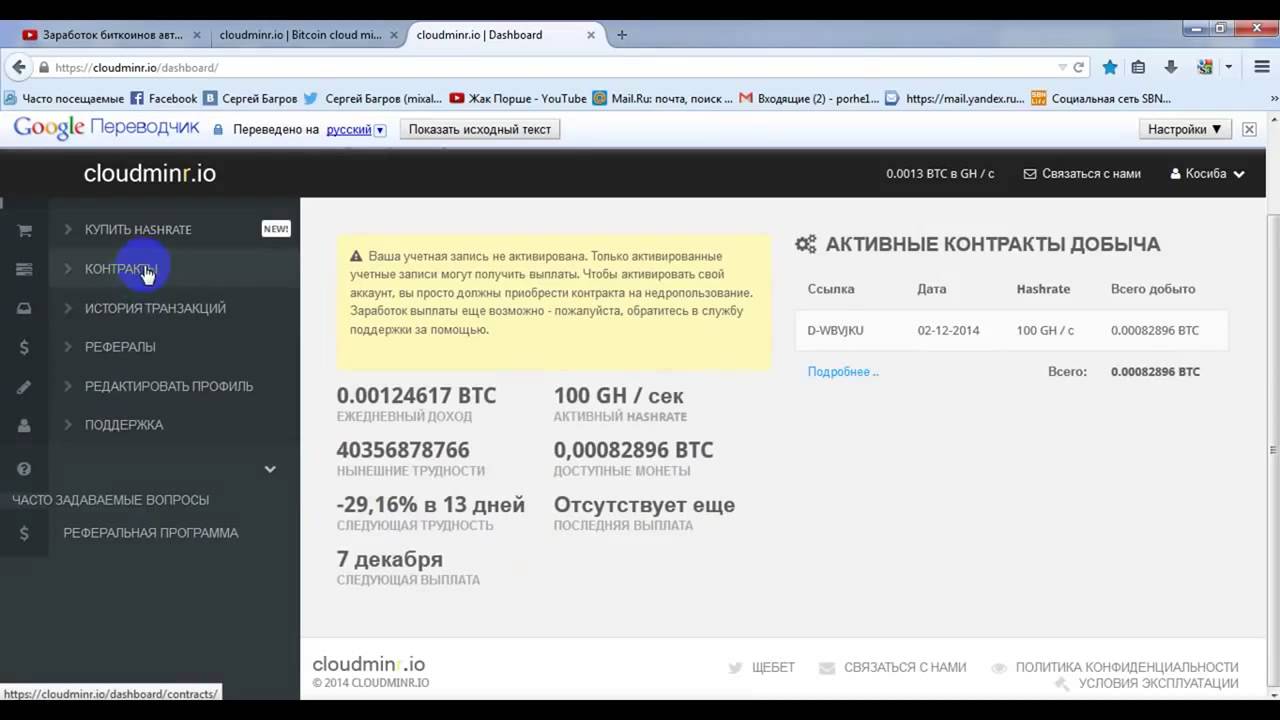Click the Щебет footer link
The image size is (1280, 720).
773,668
